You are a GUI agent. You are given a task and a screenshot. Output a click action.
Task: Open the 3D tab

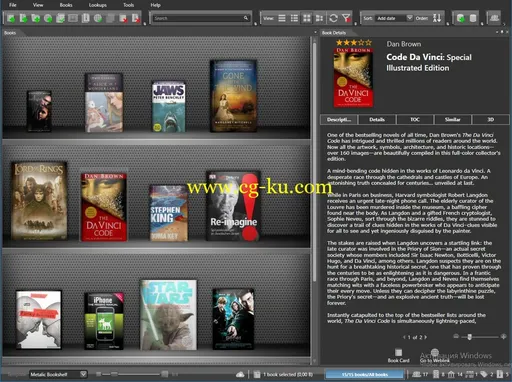click(x=491, y=119)
